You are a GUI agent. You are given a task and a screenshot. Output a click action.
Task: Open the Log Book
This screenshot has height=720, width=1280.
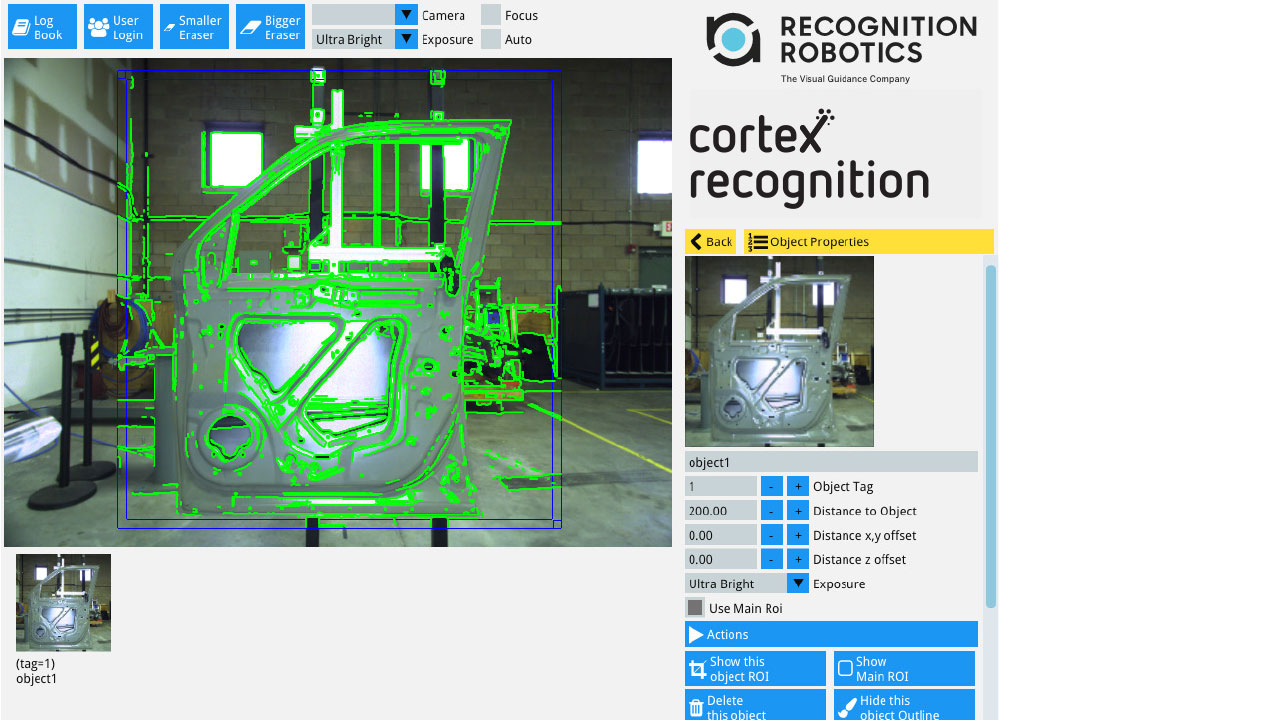click(41, 26)
